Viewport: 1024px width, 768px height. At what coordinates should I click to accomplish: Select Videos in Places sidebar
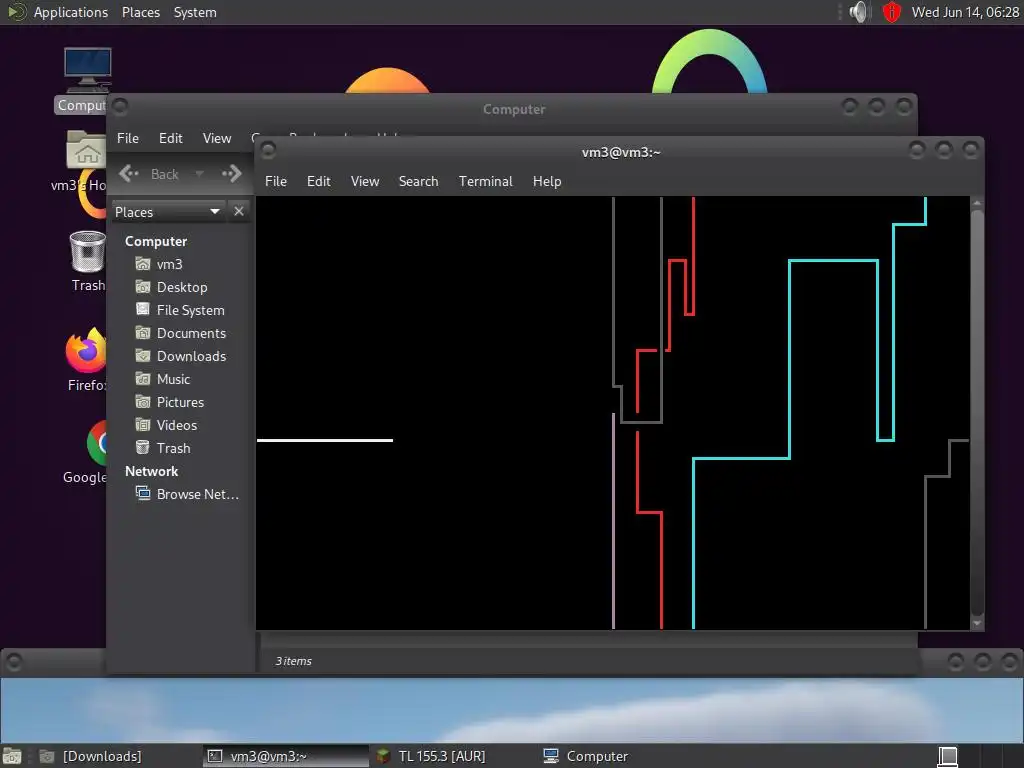[x=176, y=424]
